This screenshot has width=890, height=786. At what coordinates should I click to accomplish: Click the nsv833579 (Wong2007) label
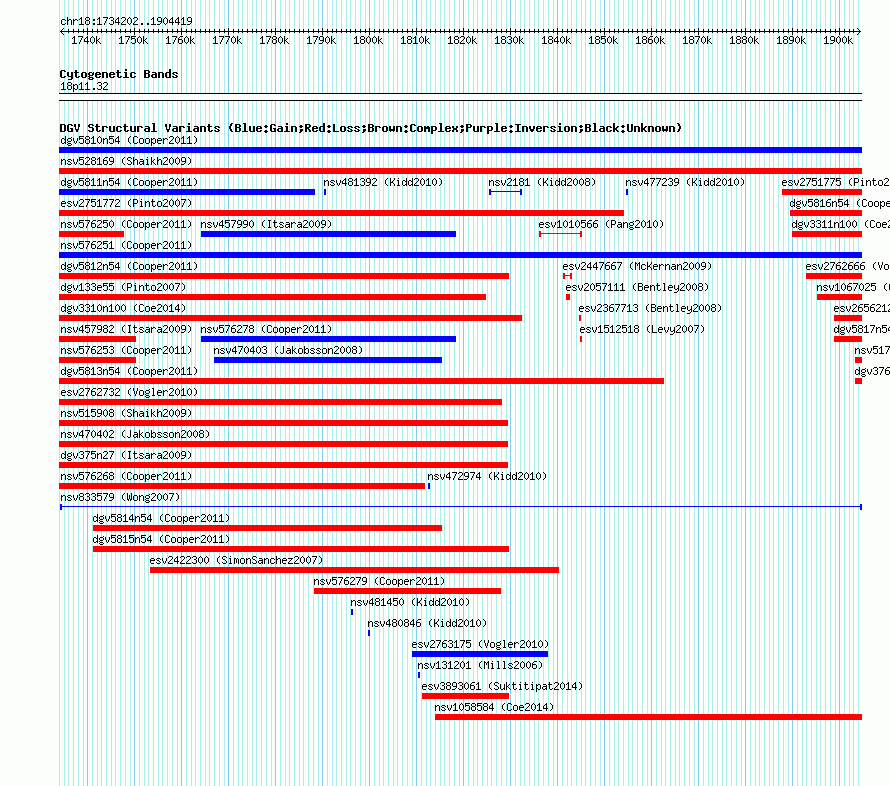[x=120, y=497]
